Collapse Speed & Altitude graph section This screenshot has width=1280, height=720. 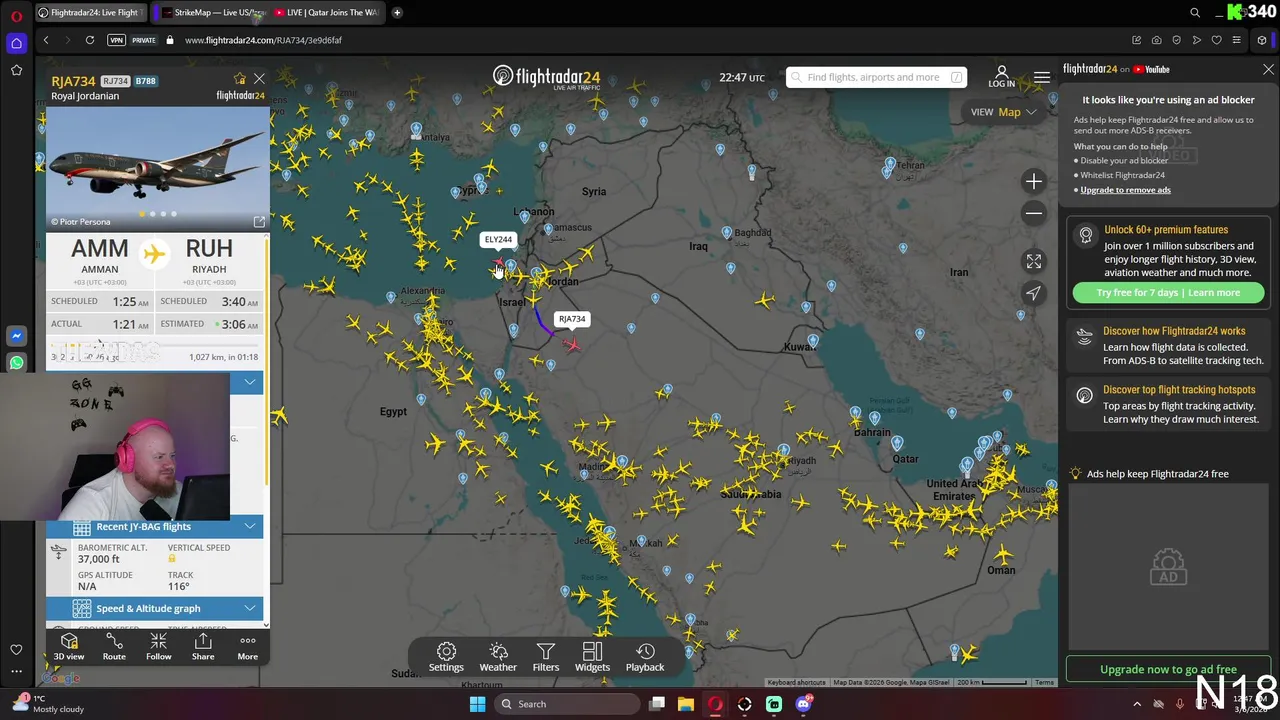(155, 608)
